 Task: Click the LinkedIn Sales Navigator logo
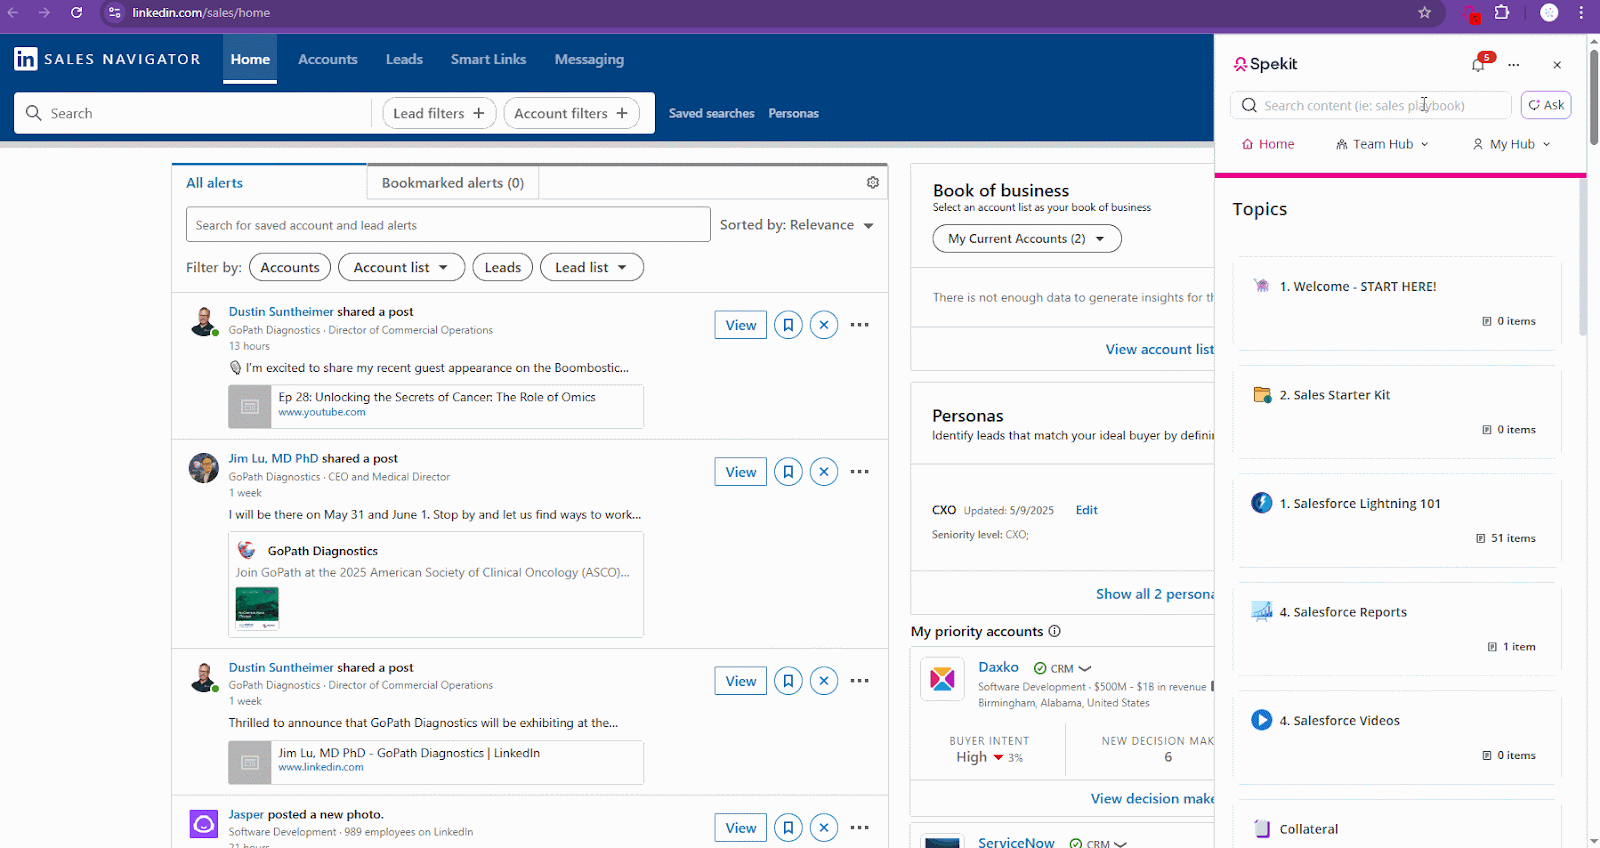pyautogui.click(x=107, y=59)
